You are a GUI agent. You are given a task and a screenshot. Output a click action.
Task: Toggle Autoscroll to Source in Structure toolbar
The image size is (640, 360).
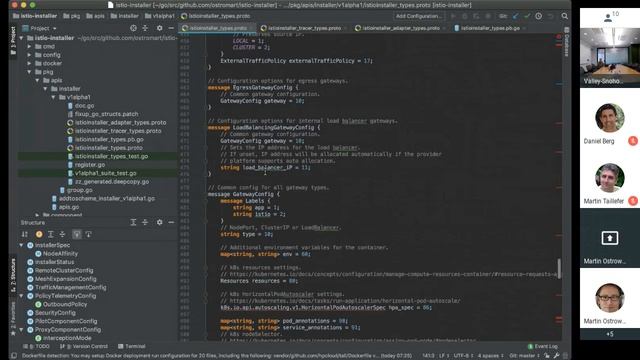(77, 234)
